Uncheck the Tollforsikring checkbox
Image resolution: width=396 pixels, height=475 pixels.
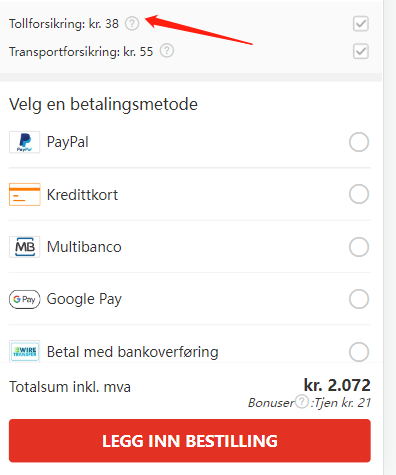[361, 24]
